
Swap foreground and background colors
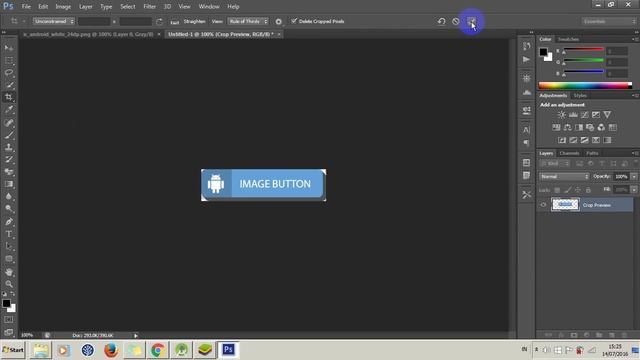tap(13, 294)
